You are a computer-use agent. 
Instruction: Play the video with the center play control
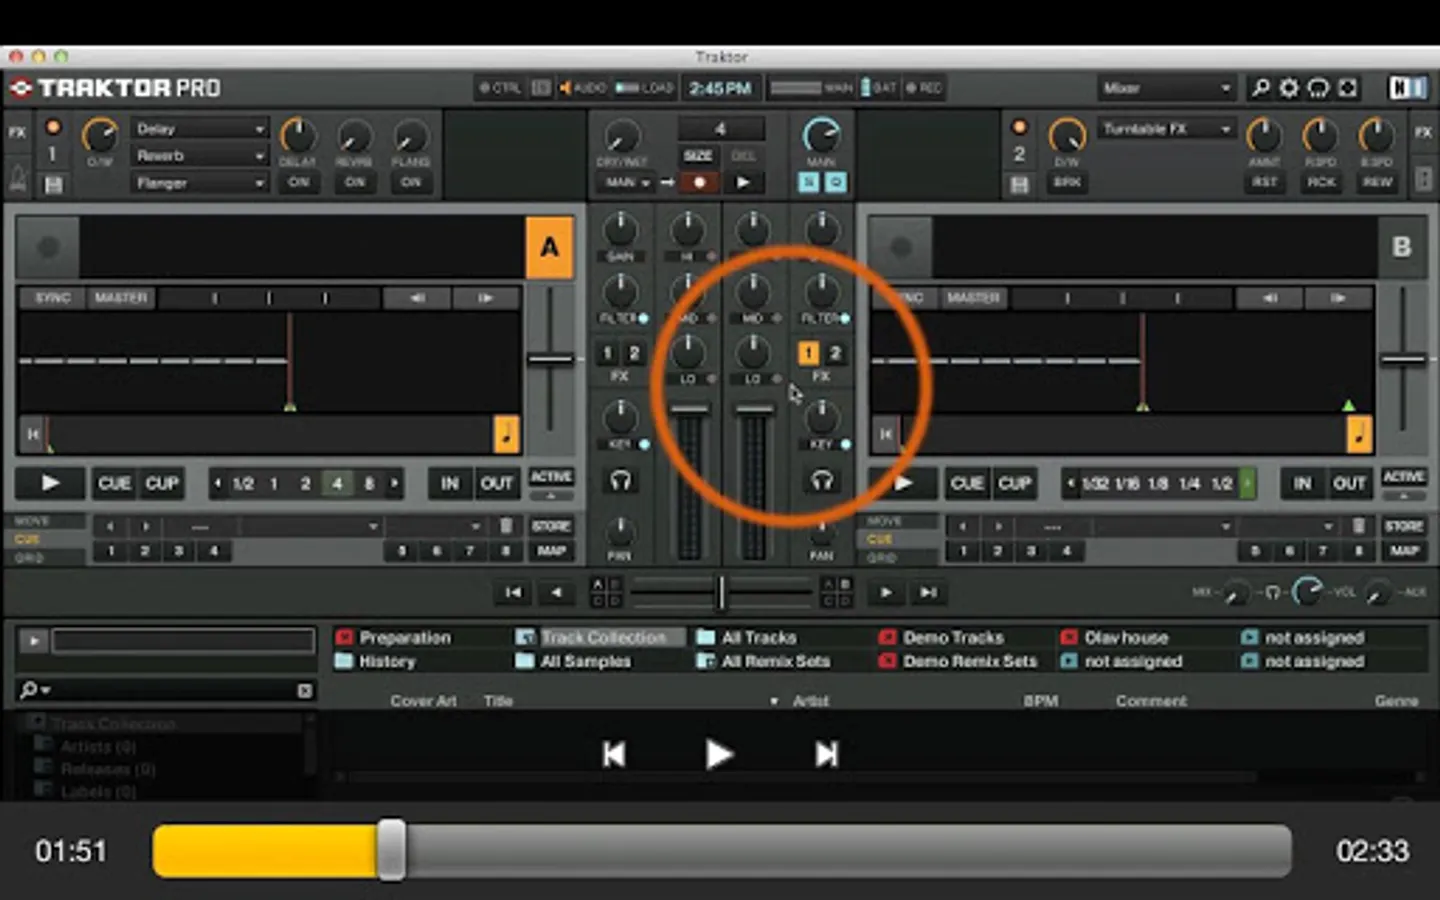point(719,754)
